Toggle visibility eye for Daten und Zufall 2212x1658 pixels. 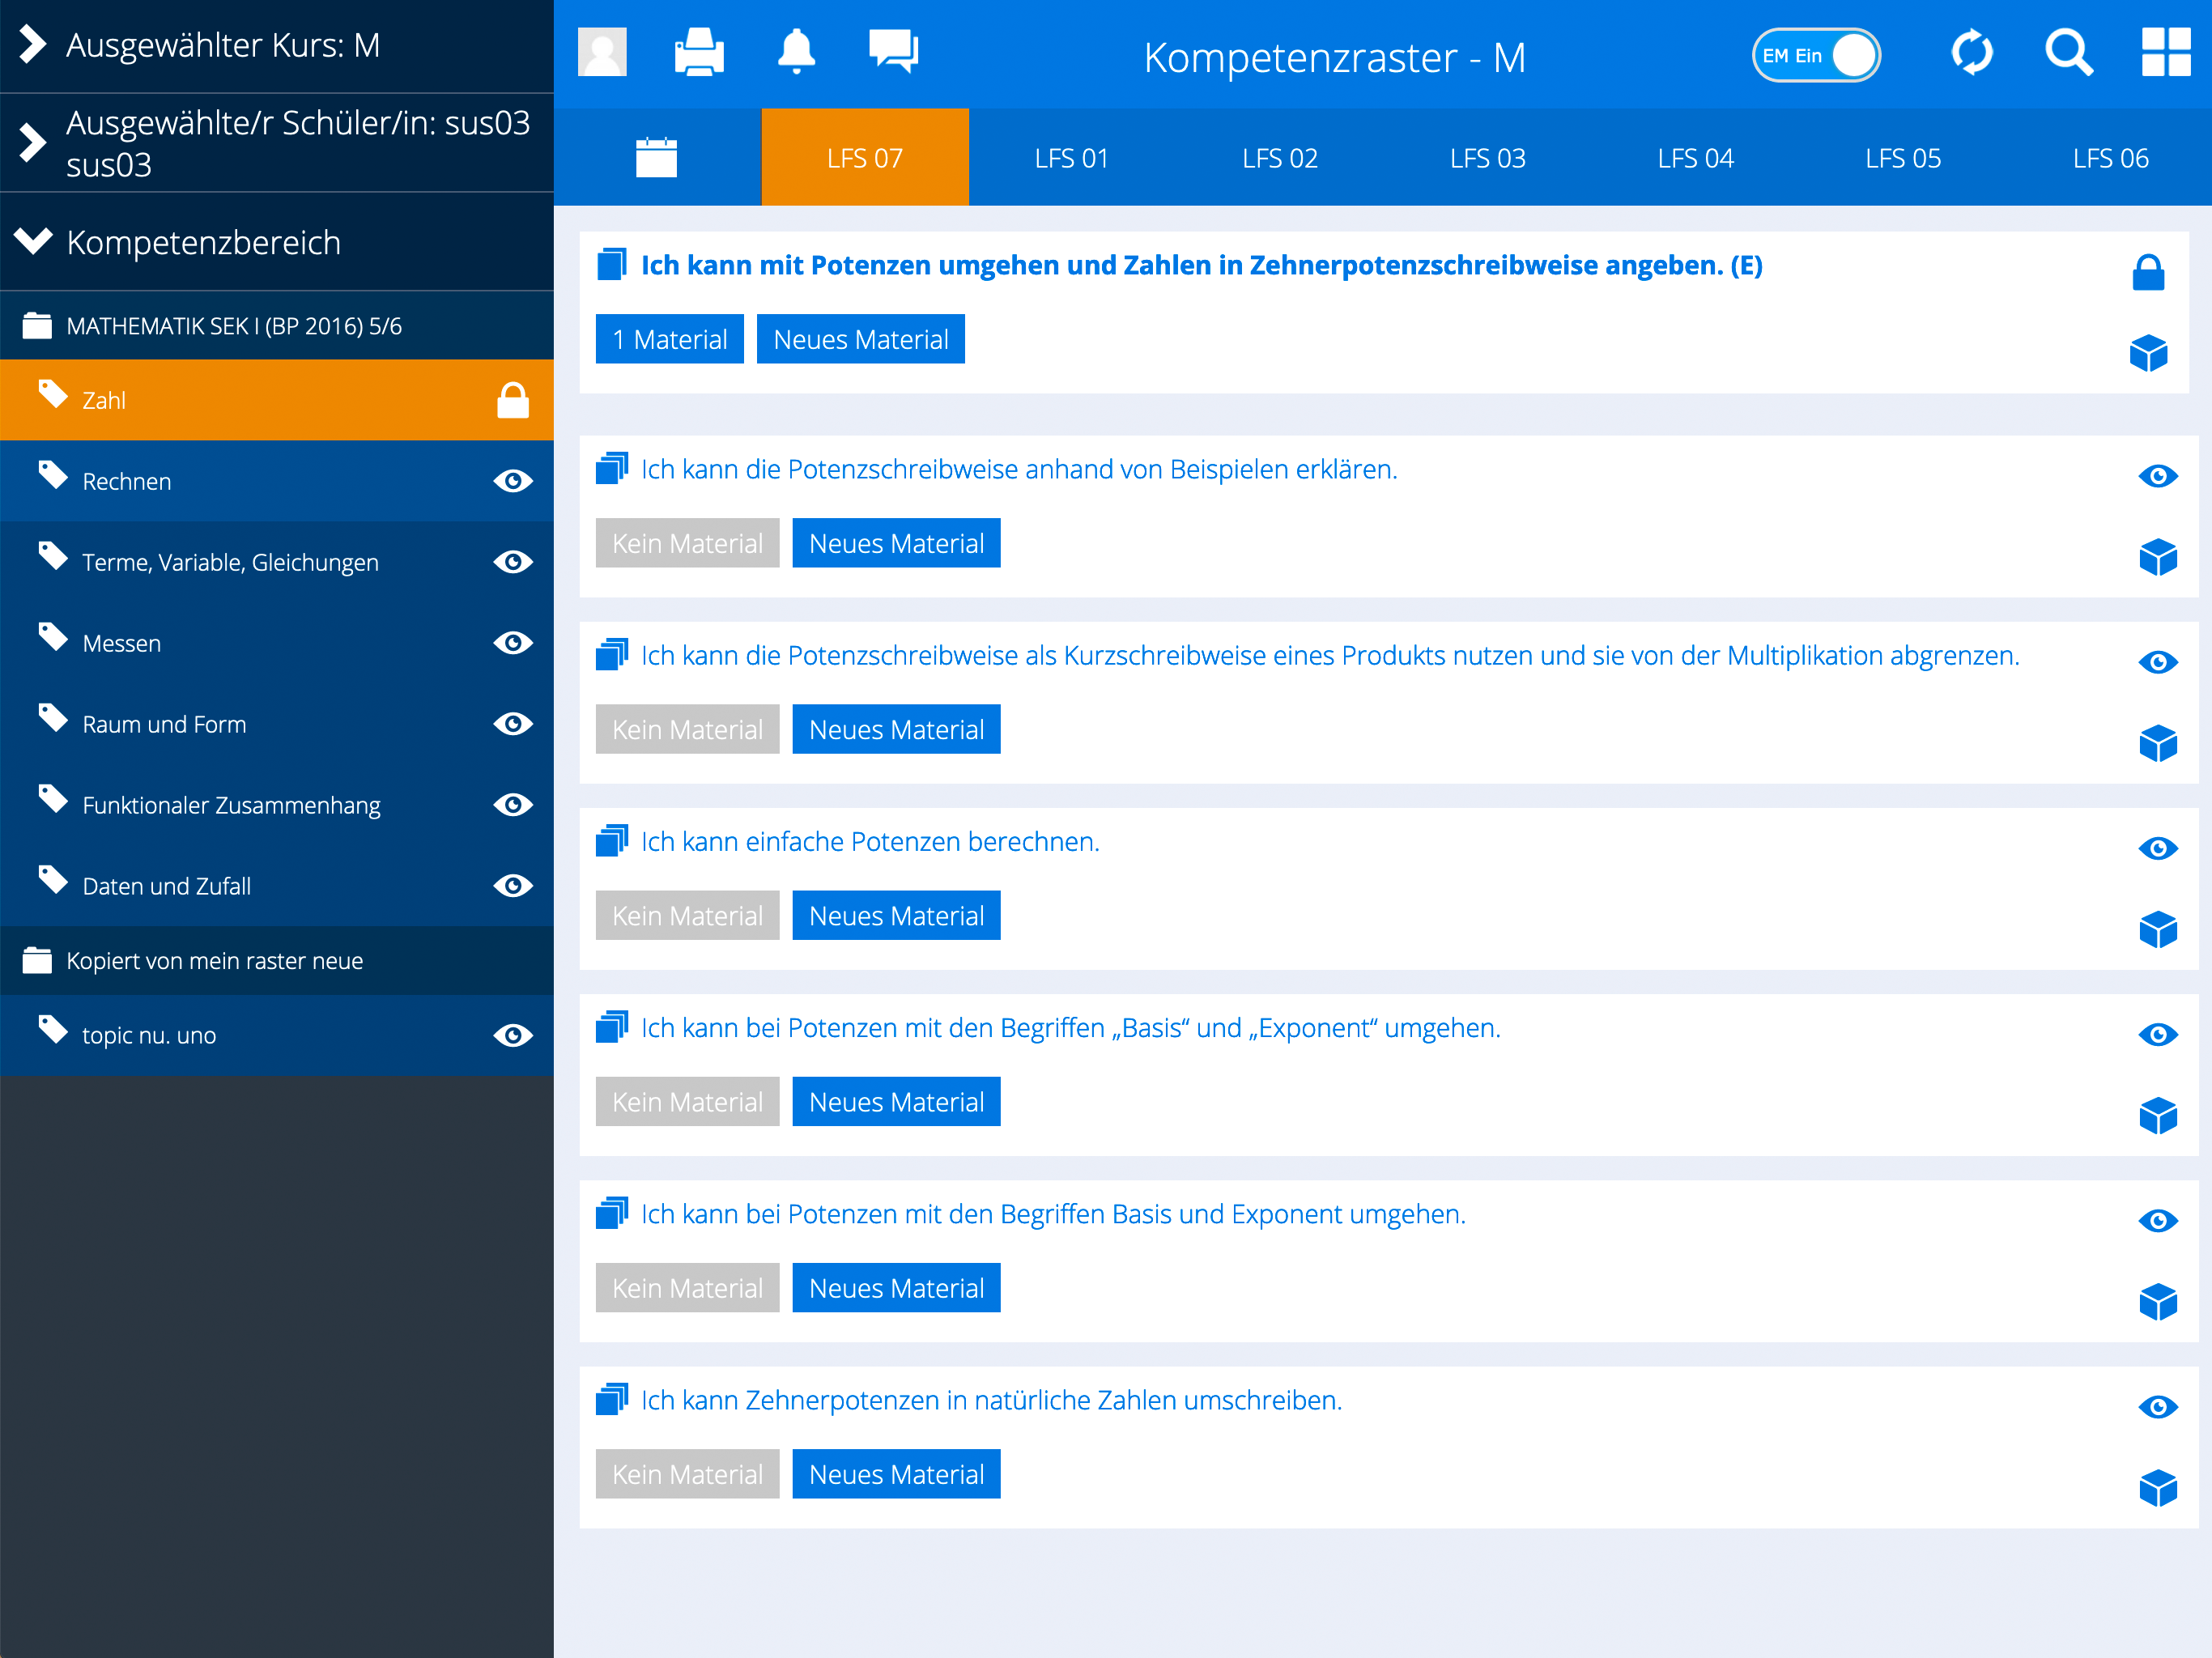[513, 886]
